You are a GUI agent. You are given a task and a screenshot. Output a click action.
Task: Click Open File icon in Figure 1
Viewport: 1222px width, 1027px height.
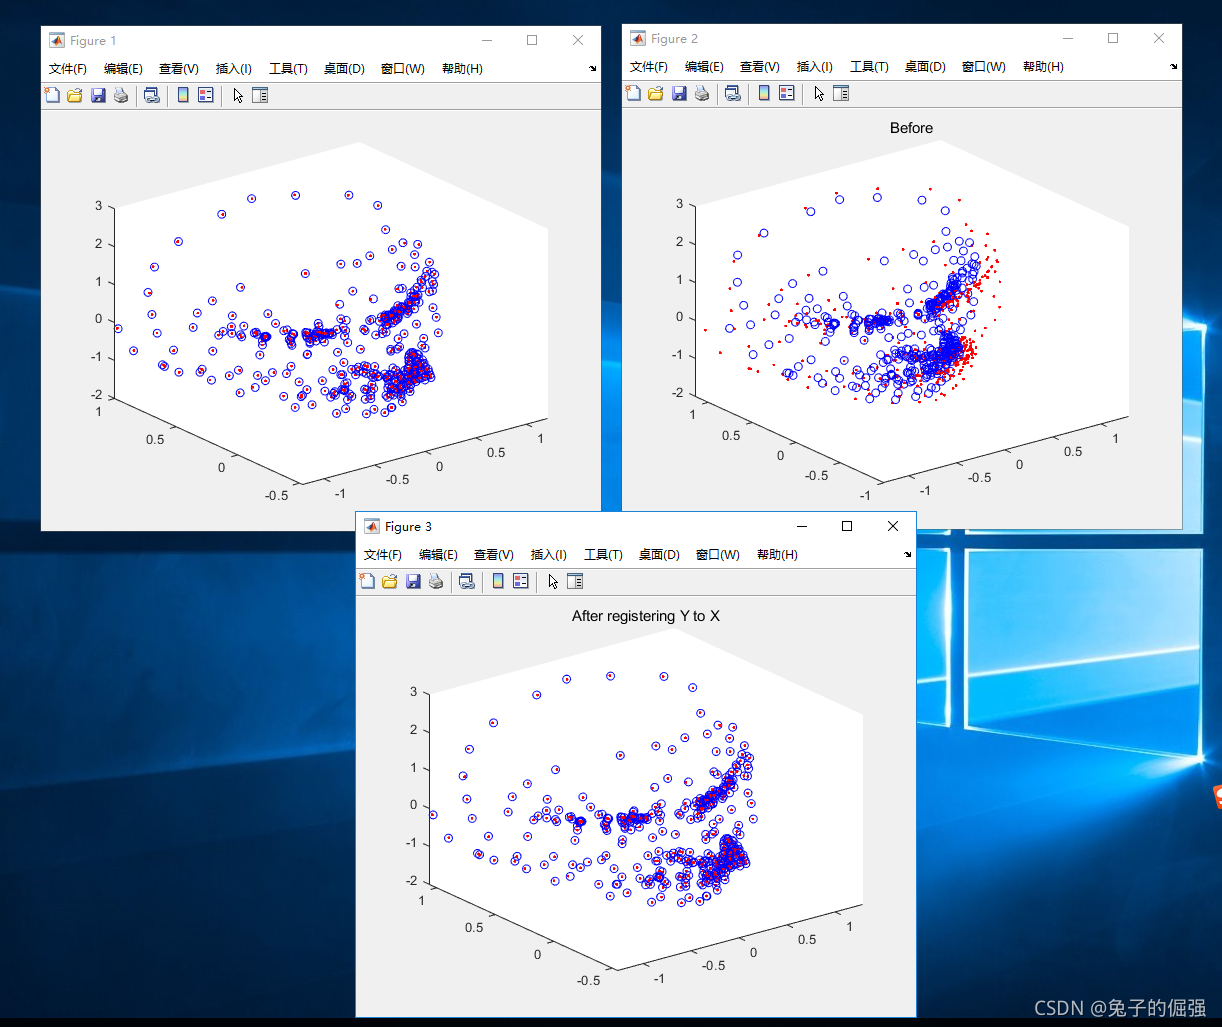[x=75, y=95]
